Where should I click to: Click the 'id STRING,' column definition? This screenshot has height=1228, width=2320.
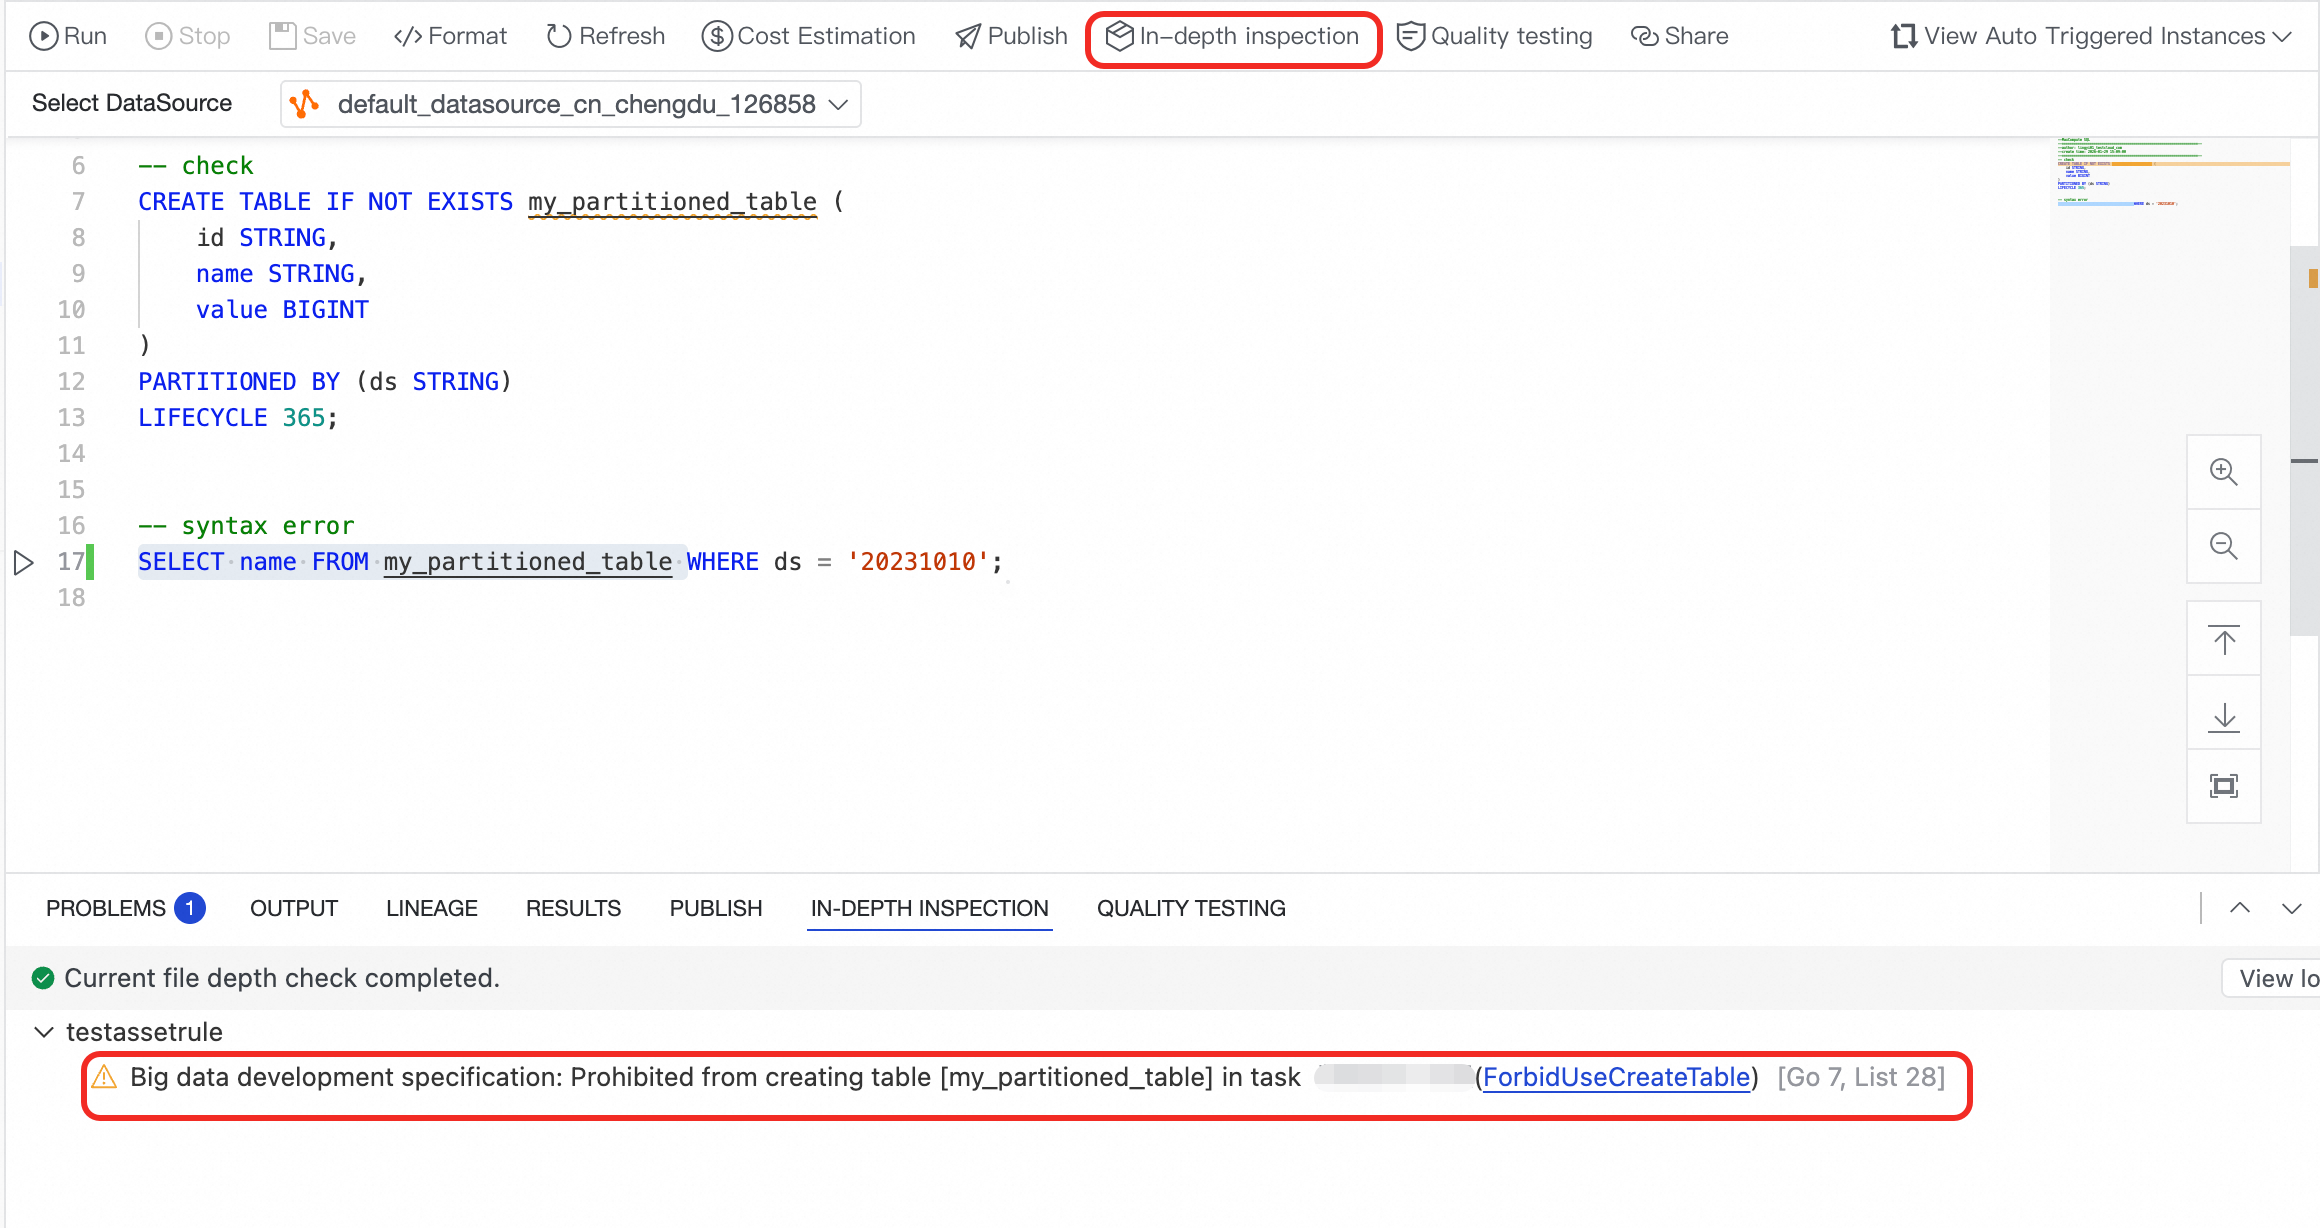click(267, 238)
